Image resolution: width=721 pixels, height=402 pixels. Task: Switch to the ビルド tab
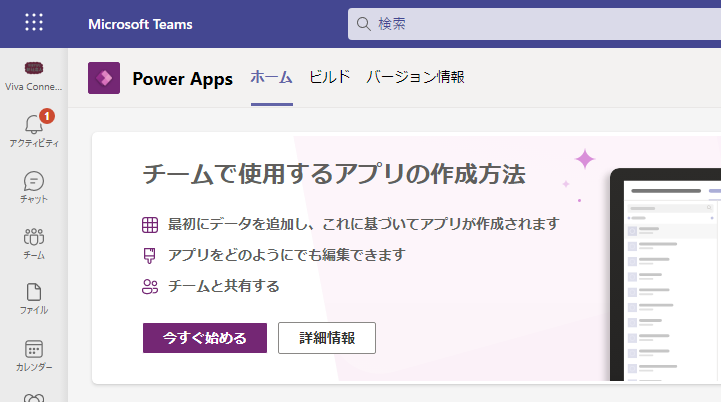pos(329,77)
